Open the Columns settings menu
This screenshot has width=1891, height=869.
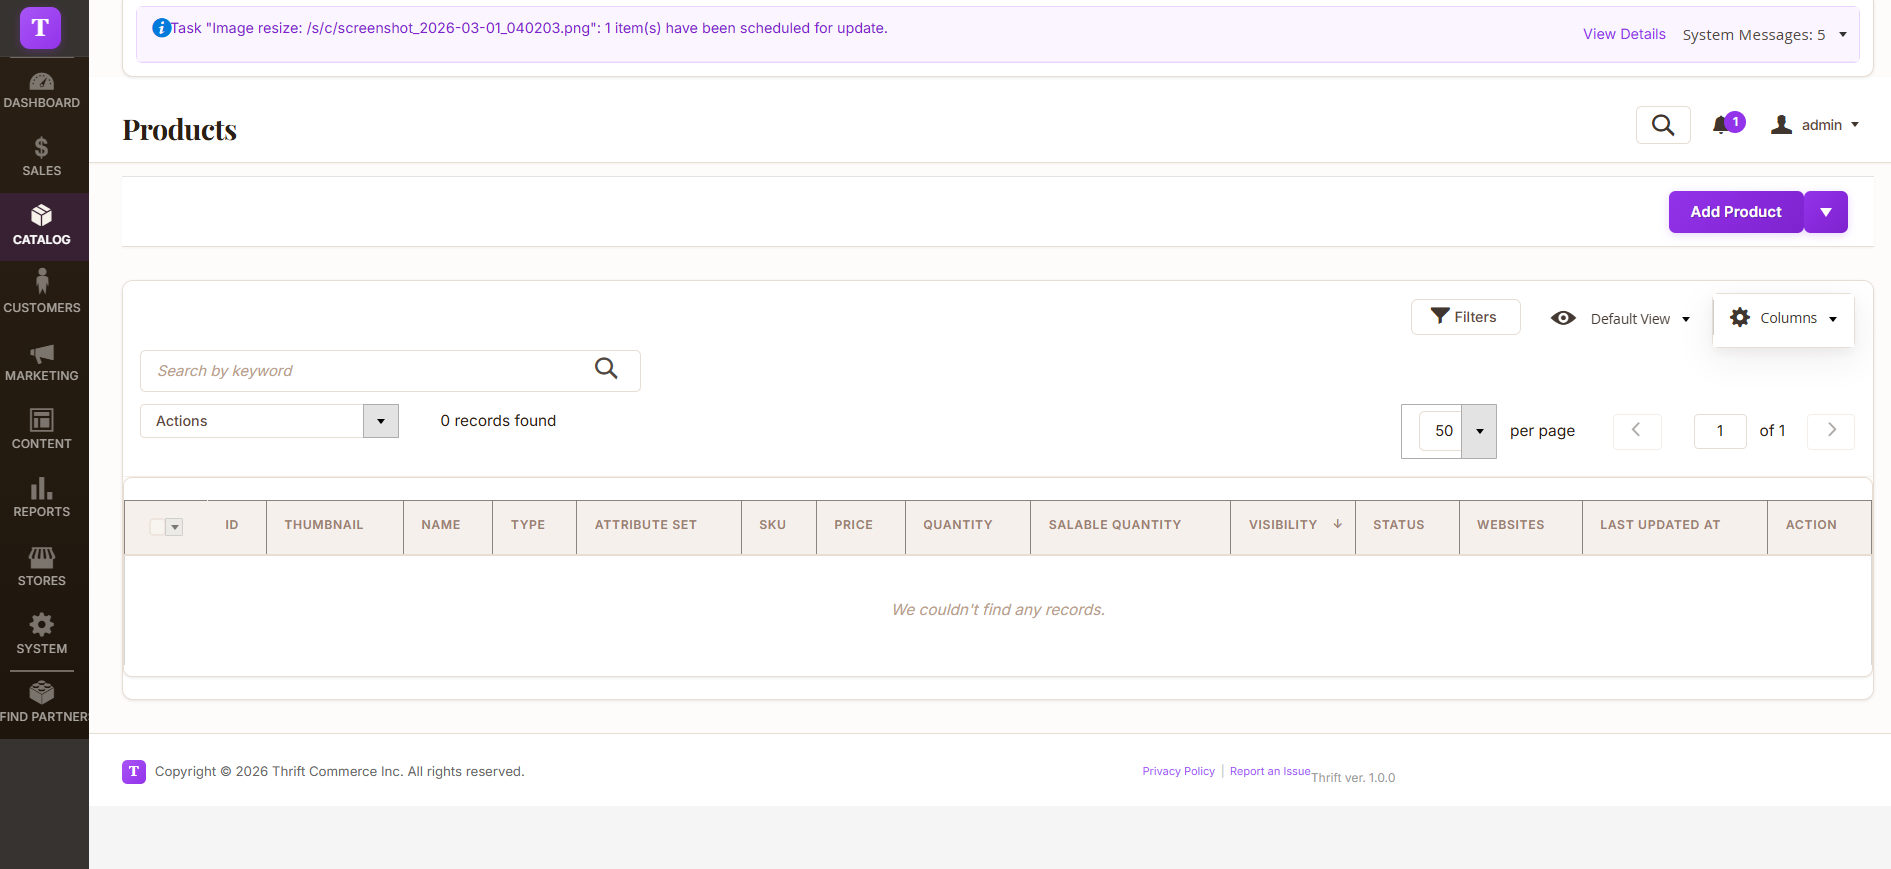click(x=1783, y=318)
